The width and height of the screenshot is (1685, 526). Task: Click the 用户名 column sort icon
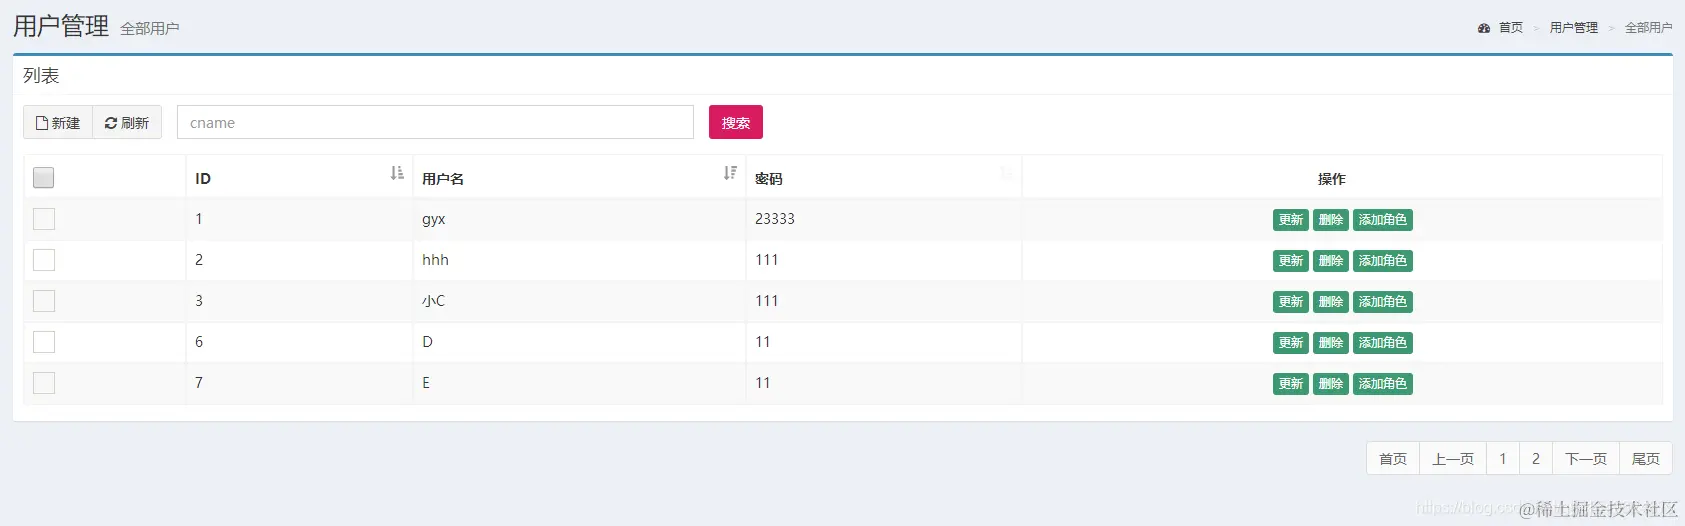[x=730, y=173]
